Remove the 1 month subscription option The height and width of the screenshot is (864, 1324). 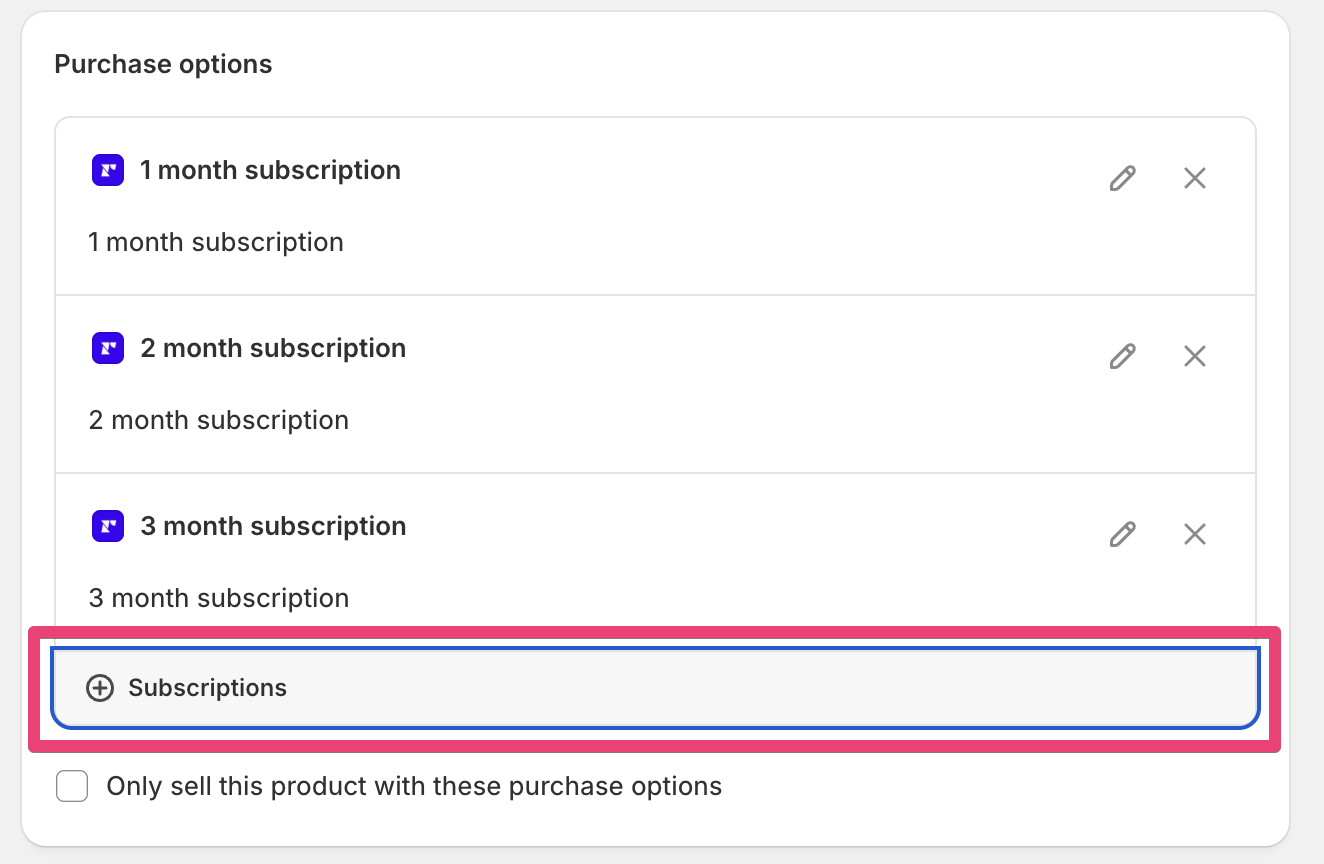click(x=1195, y=178)
